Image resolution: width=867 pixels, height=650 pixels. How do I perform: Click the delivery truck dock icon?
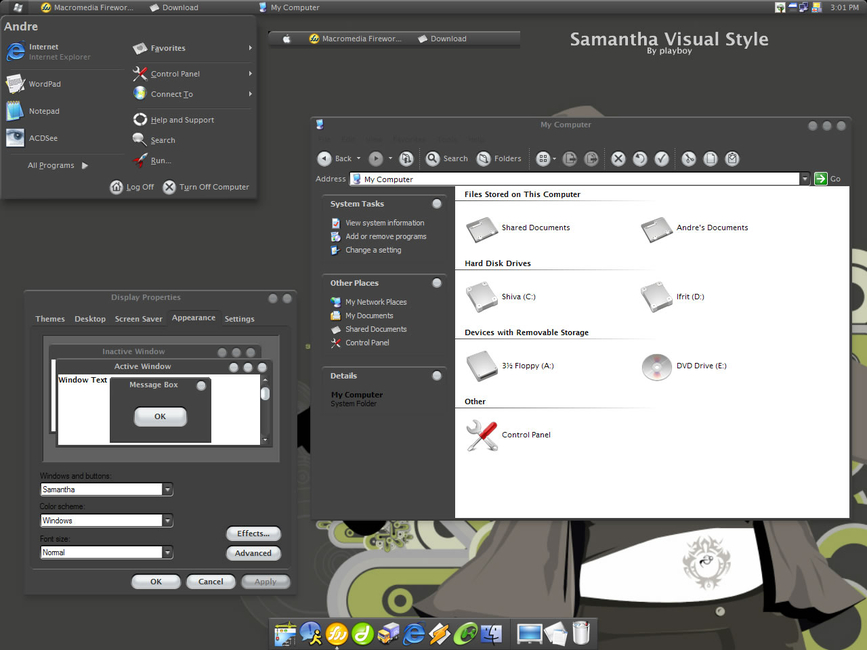388,634
